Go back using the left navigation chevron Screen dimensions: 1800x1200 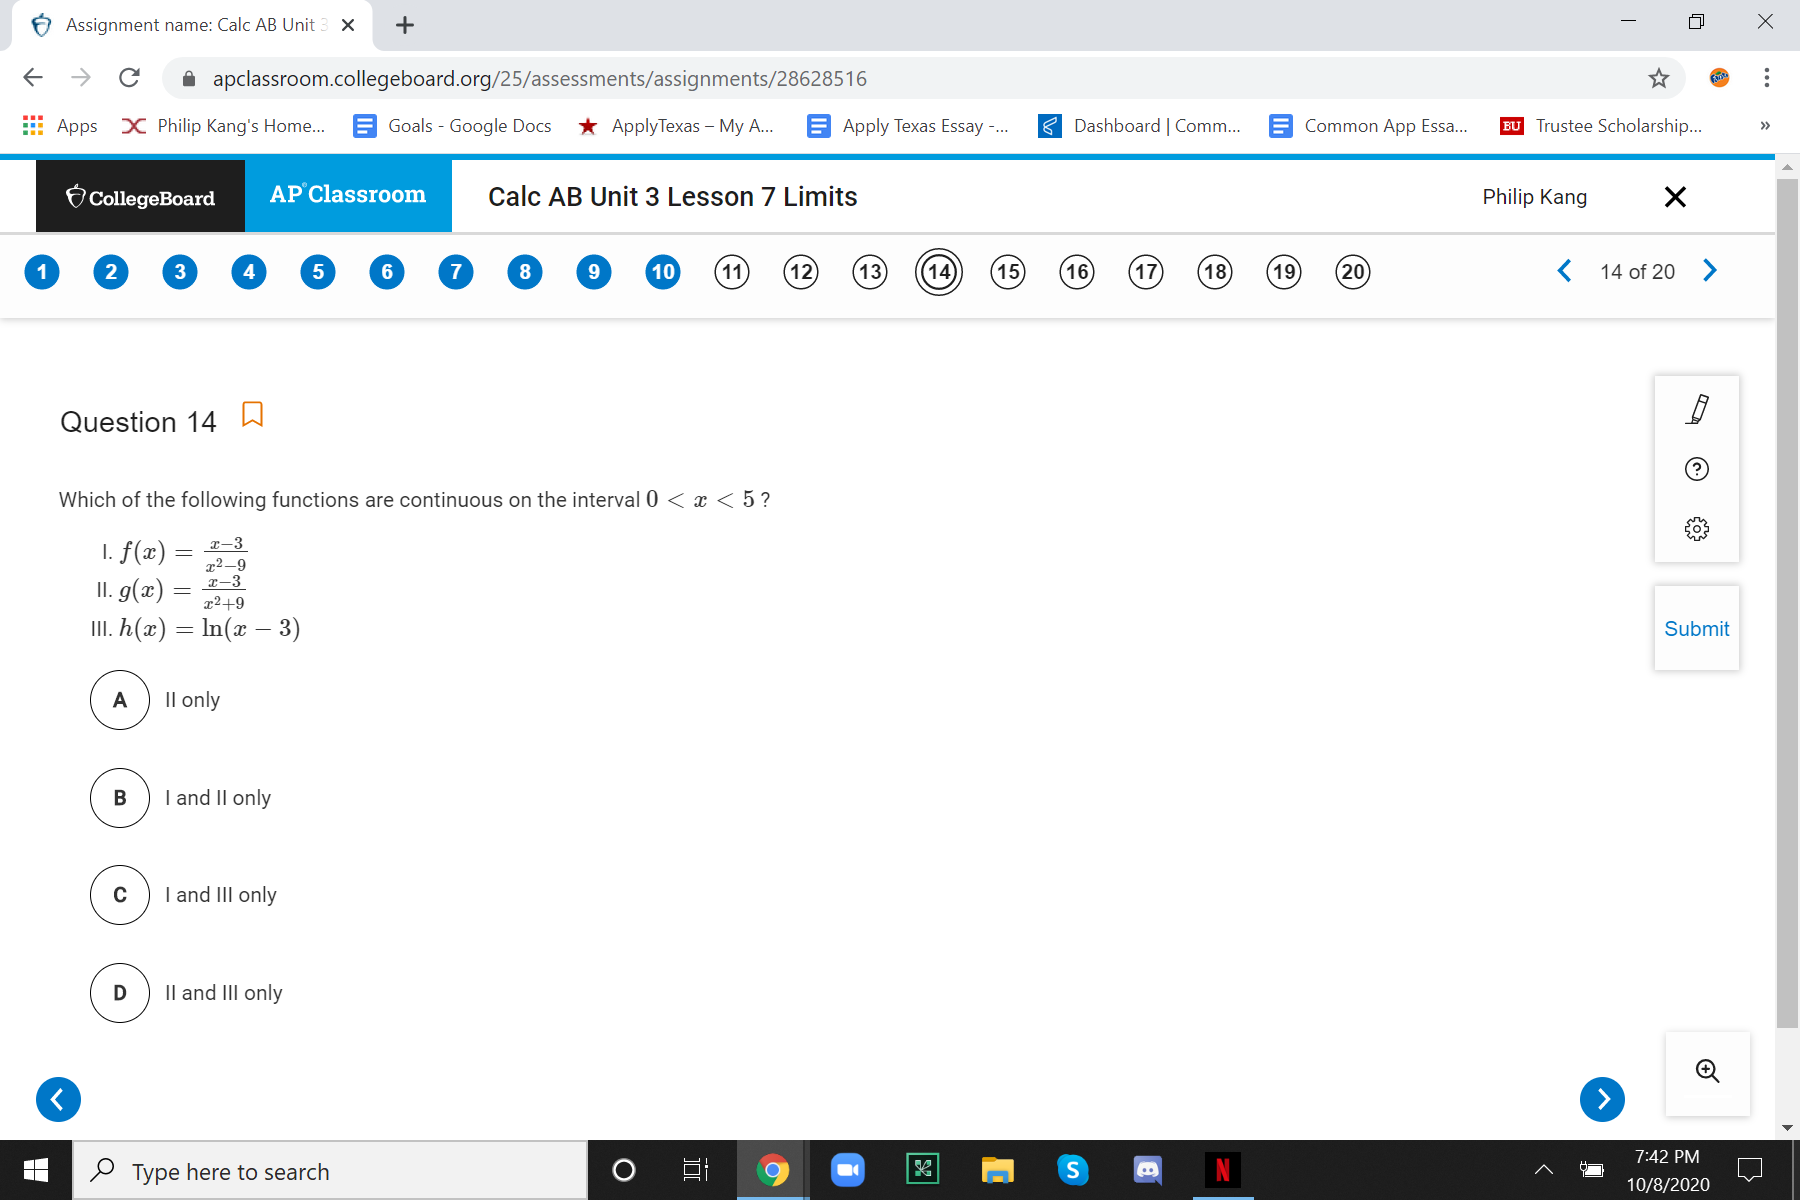(1564, 270)
